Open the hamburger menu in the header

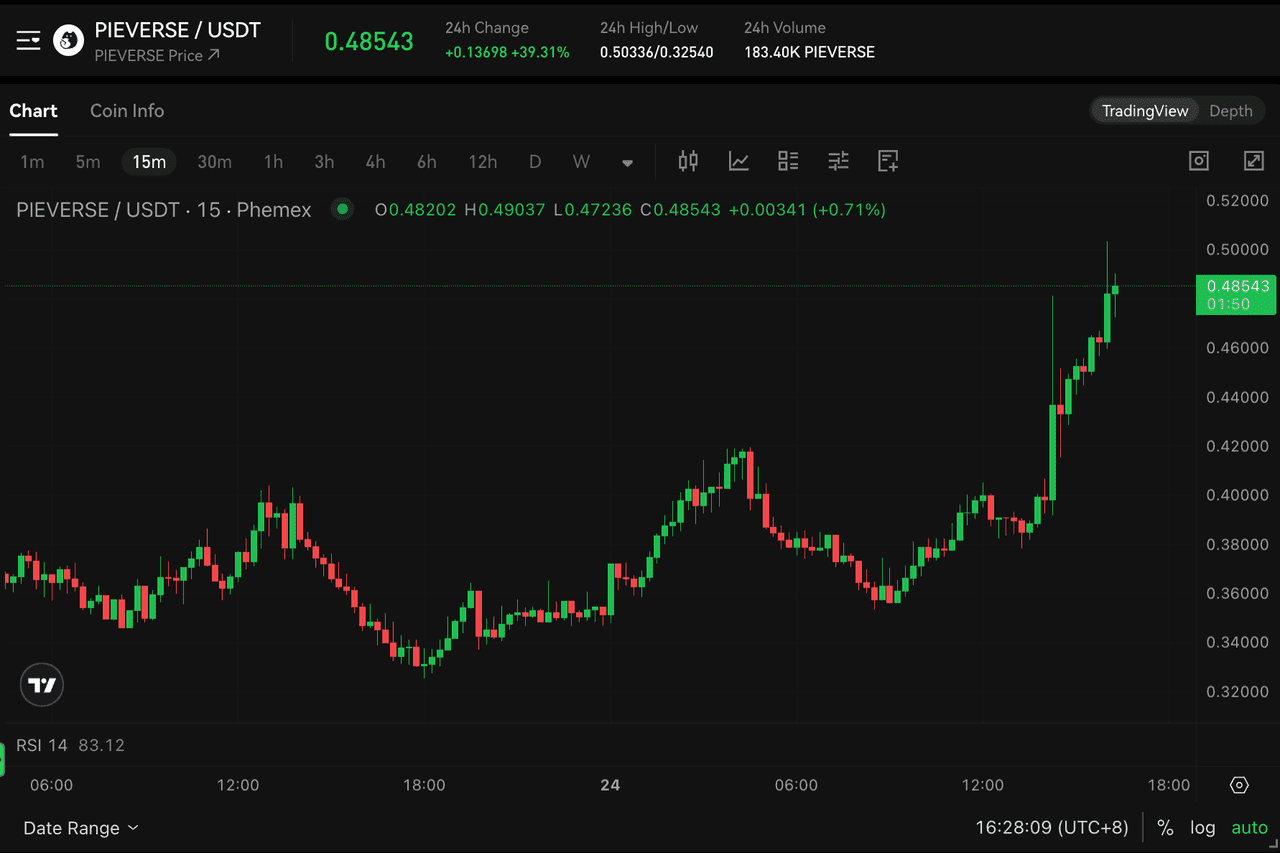coord(27,40)
